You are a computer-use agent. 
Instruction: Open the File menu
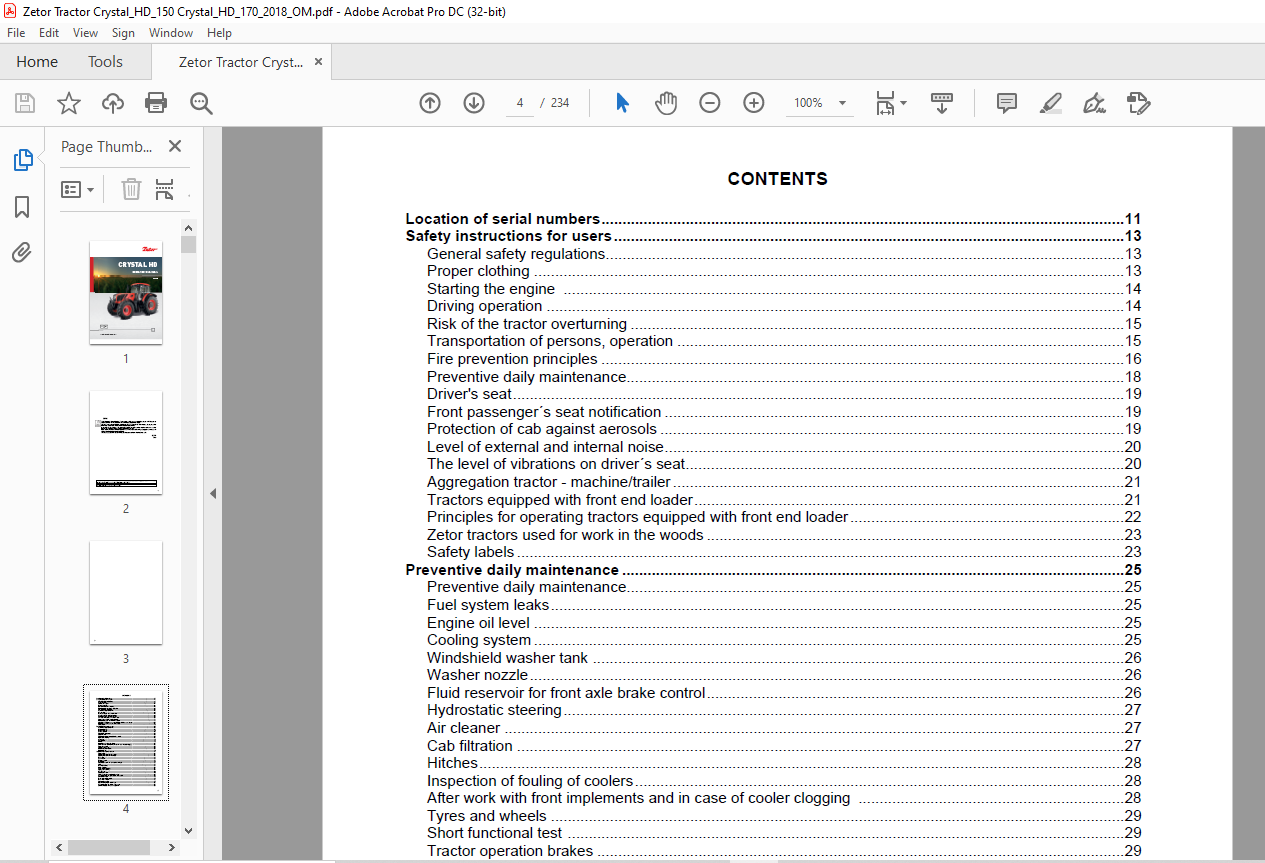click(16, 33)
